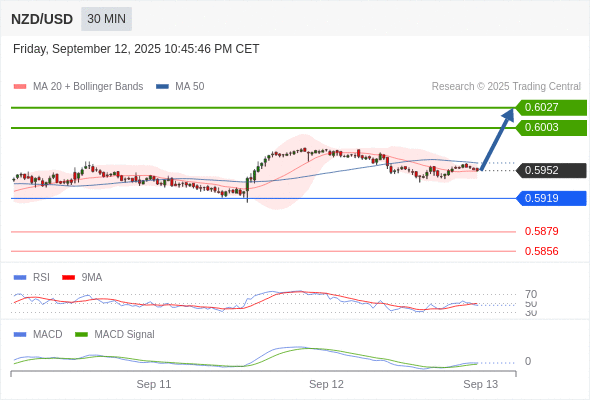Screen dimensions: 590x400
Task: Toggle the MA 50 legend entry
Action: 180,87
